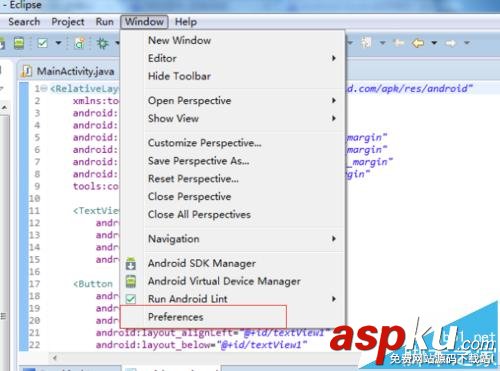The height and width of the screenshot is (371, 500).
Task: Open dropdown beside annotation navigation icon
Action: point(383,43)
